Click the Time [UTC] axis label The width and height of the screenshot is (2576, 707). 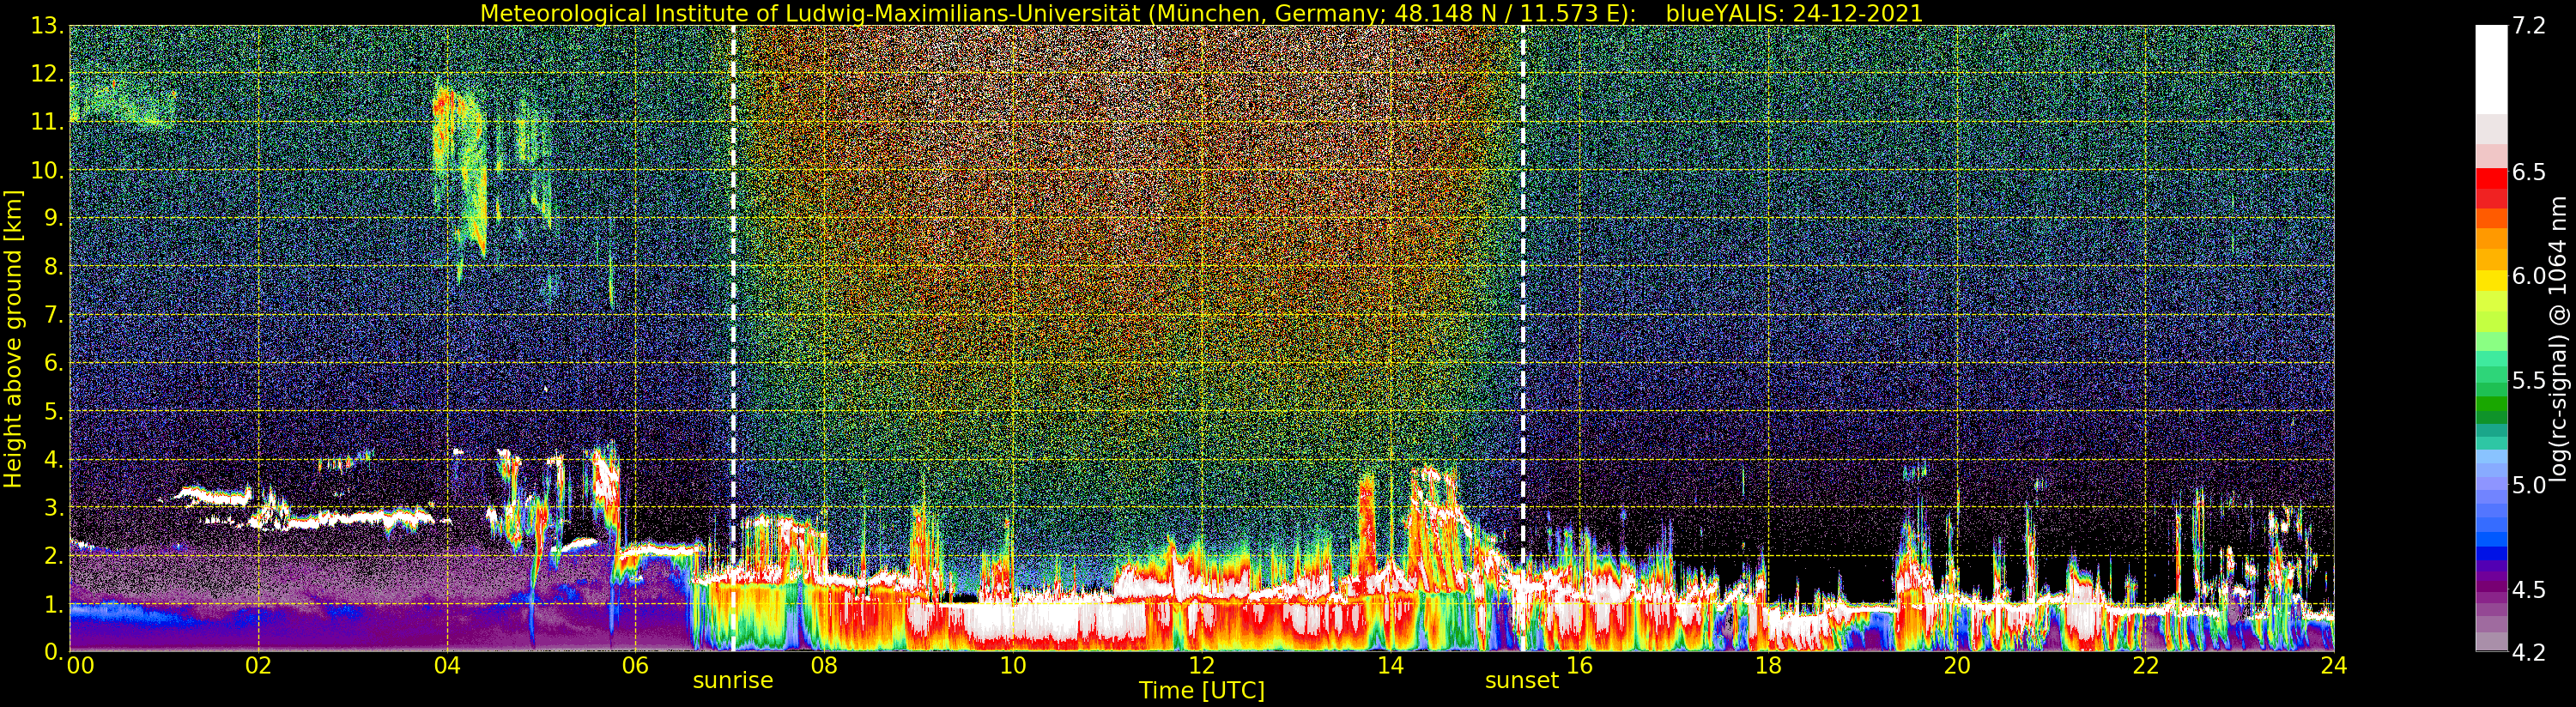point(1201,691)
